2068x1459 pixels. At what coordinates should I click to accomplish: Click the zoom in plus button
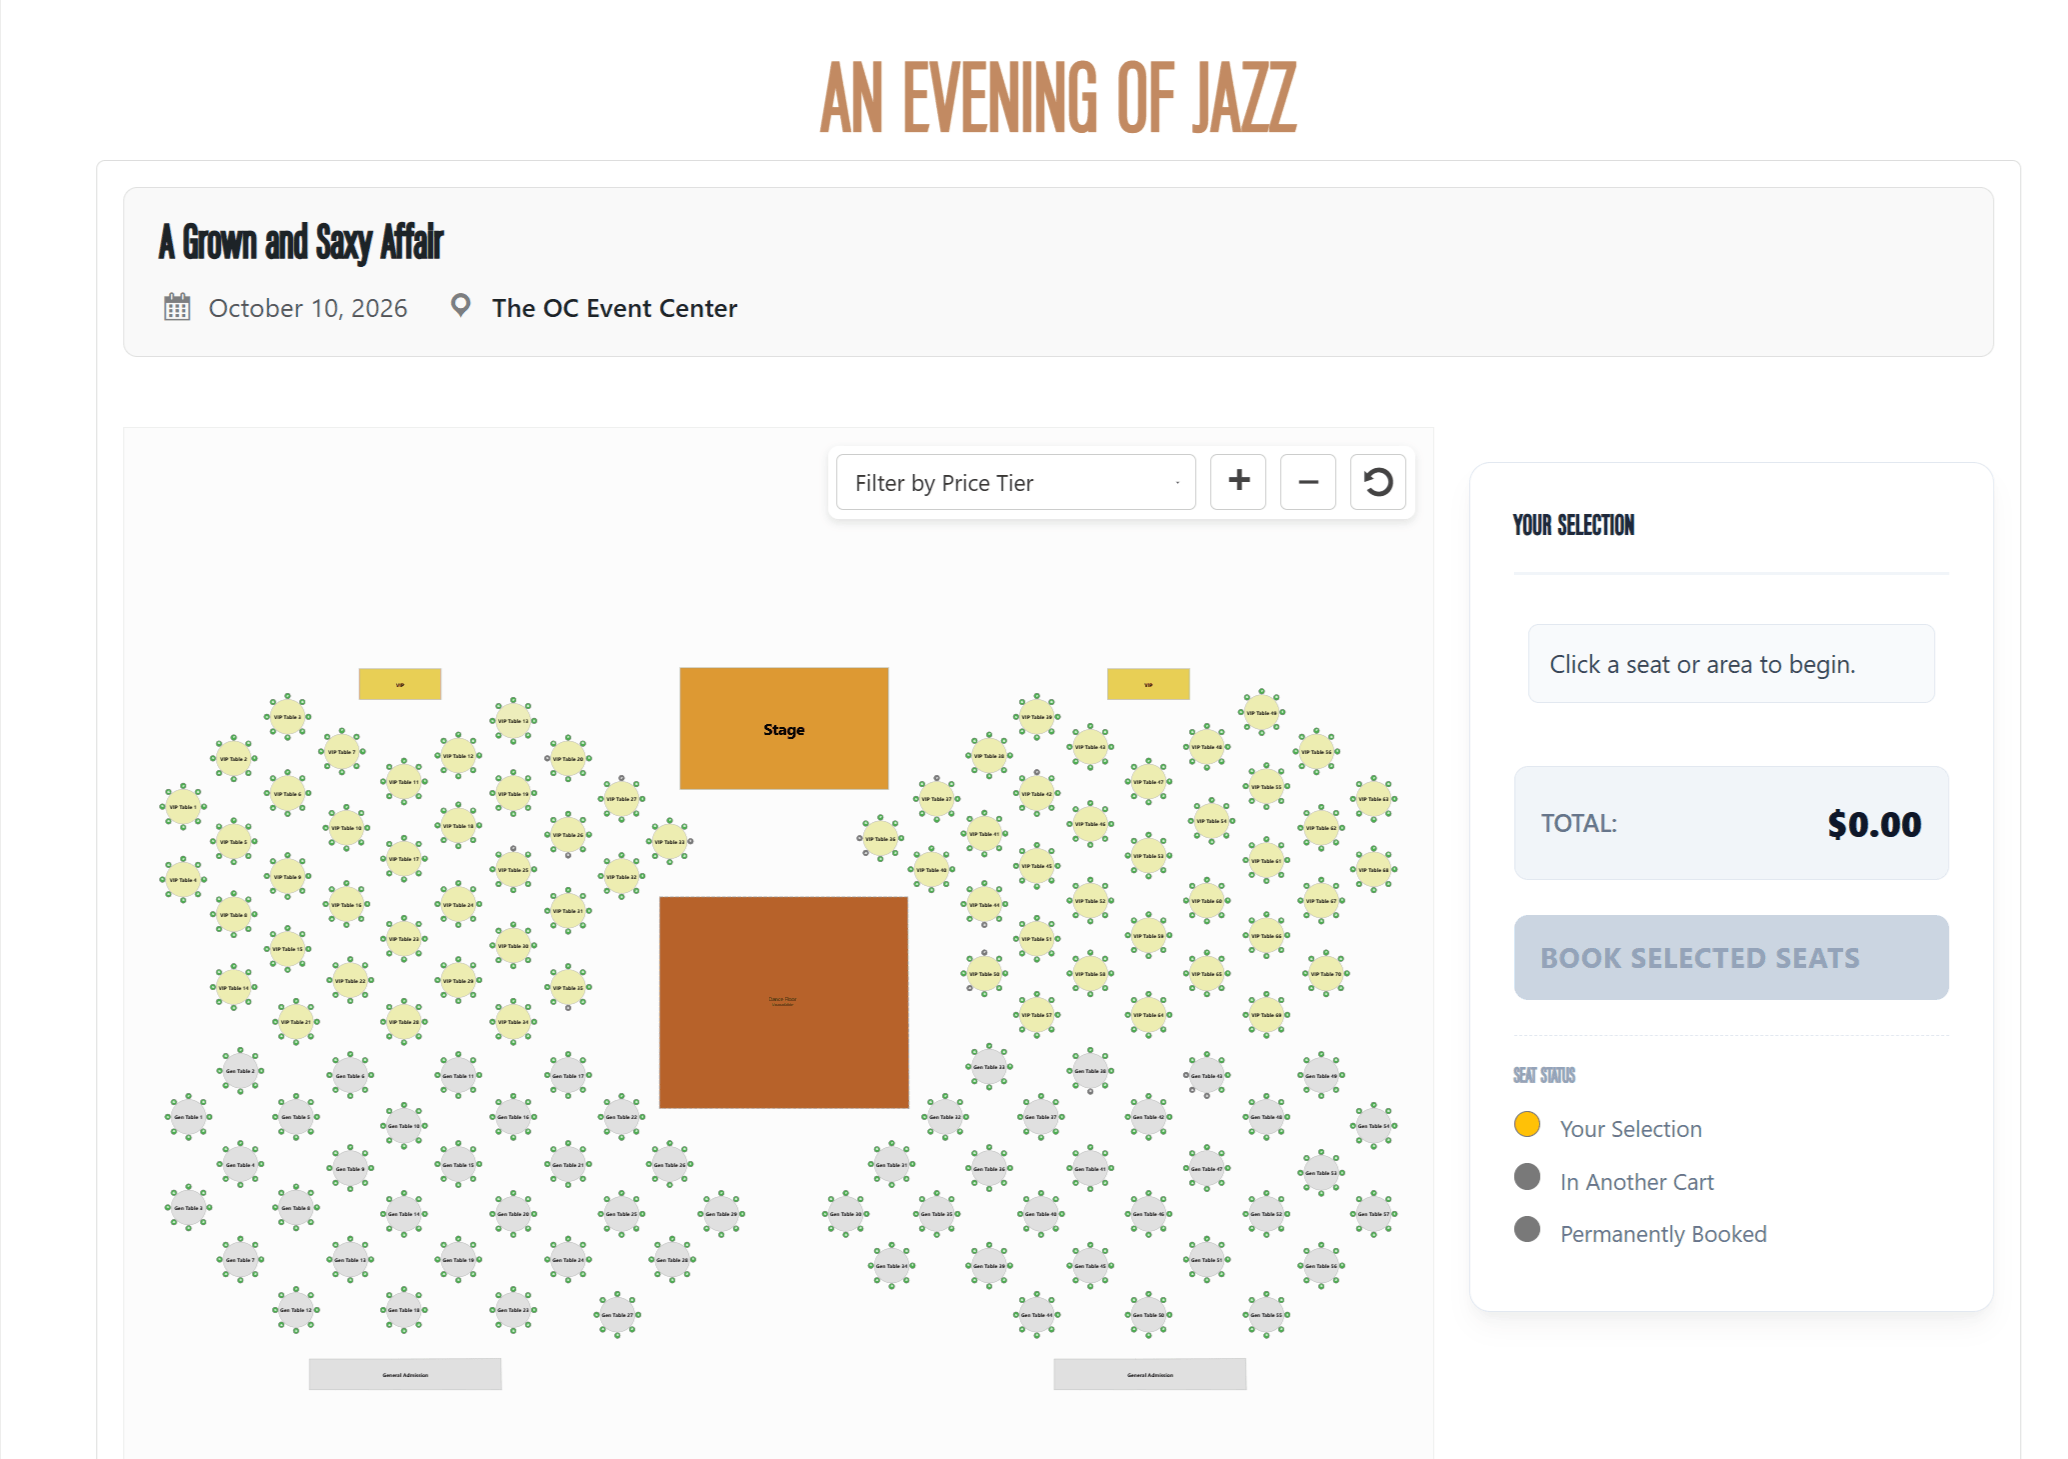1238,481
